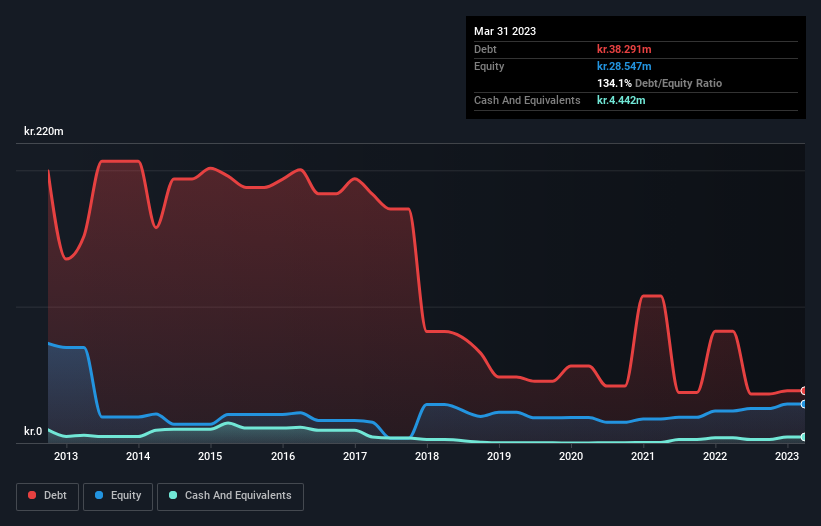Viewport: 821px width, 526px height.
Task: Click Cash And Equivalents label in tooltip
Action: (x=527, y=100)
